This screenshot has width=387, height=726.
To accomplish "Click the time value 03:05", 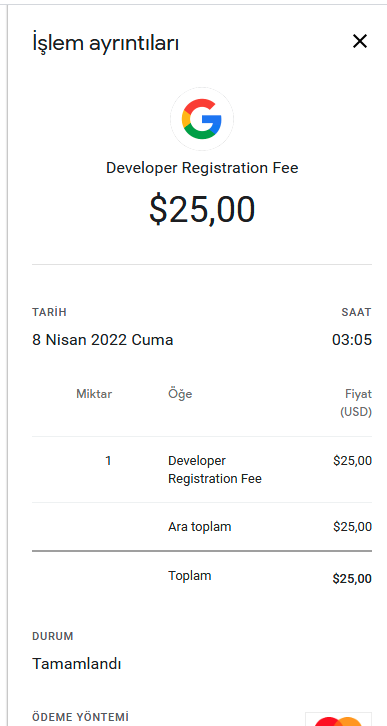I will [x=352, y=340].
